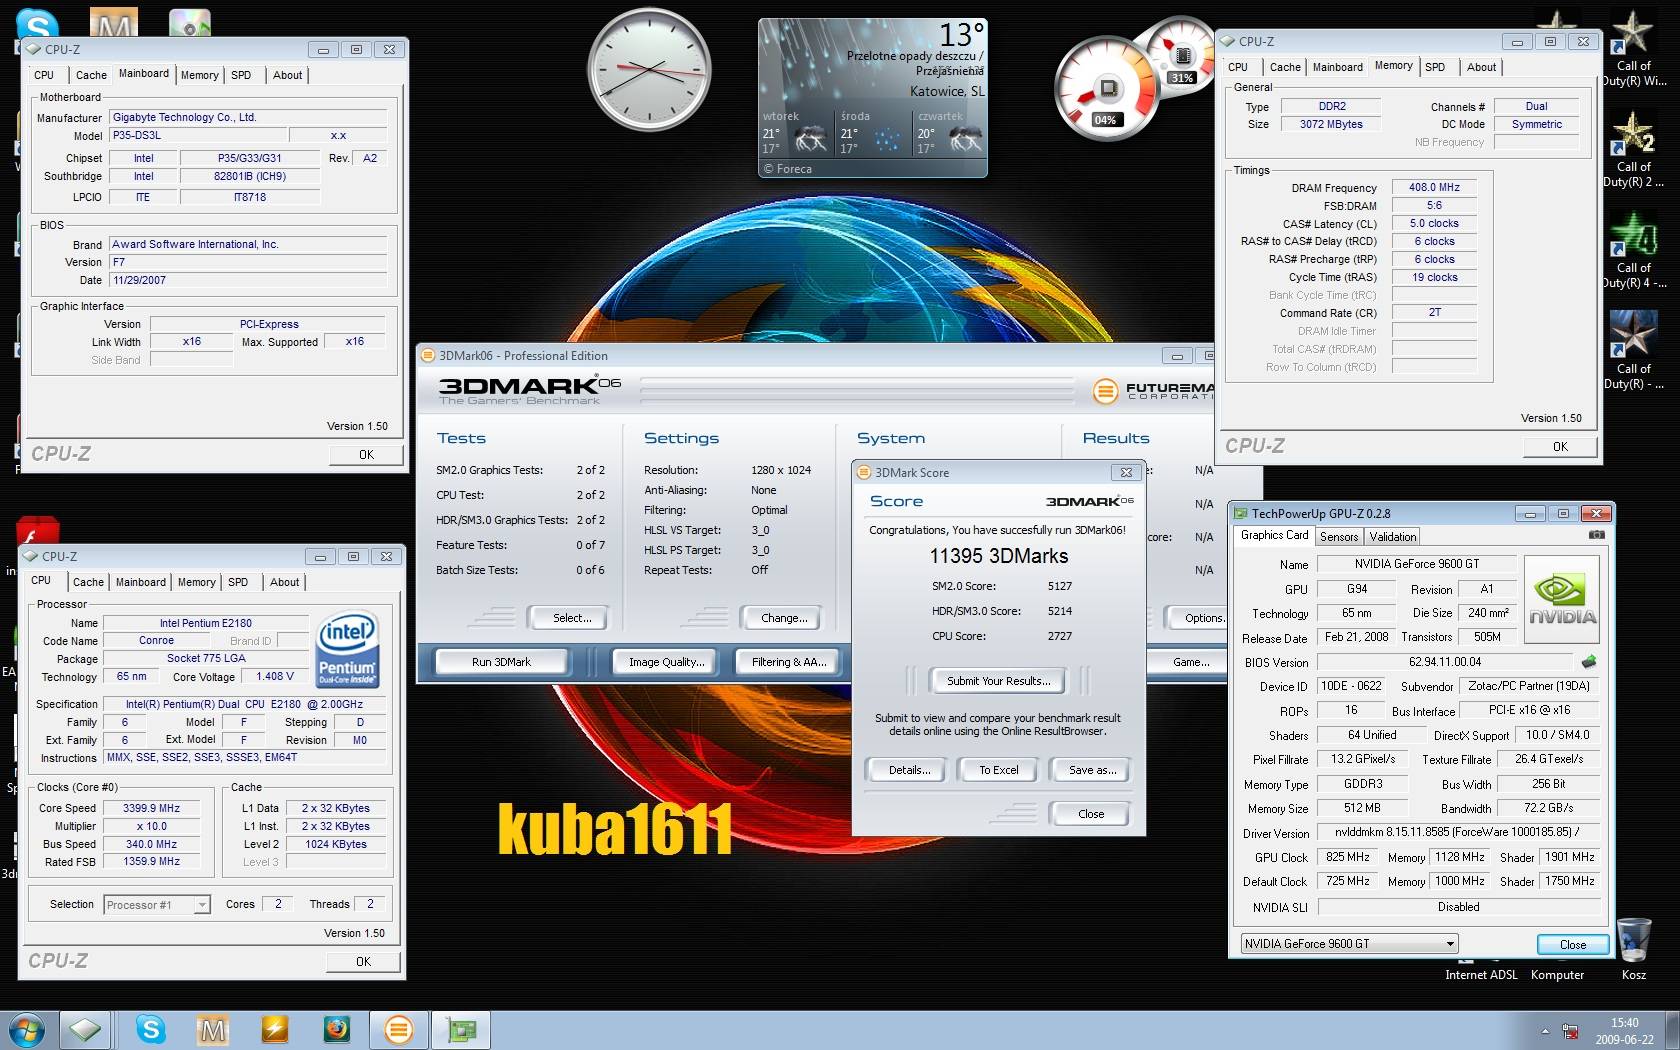This screenshot has width=1680, height=1050.
Task: Click Run 3DMark button
Action: coord(501,662)
